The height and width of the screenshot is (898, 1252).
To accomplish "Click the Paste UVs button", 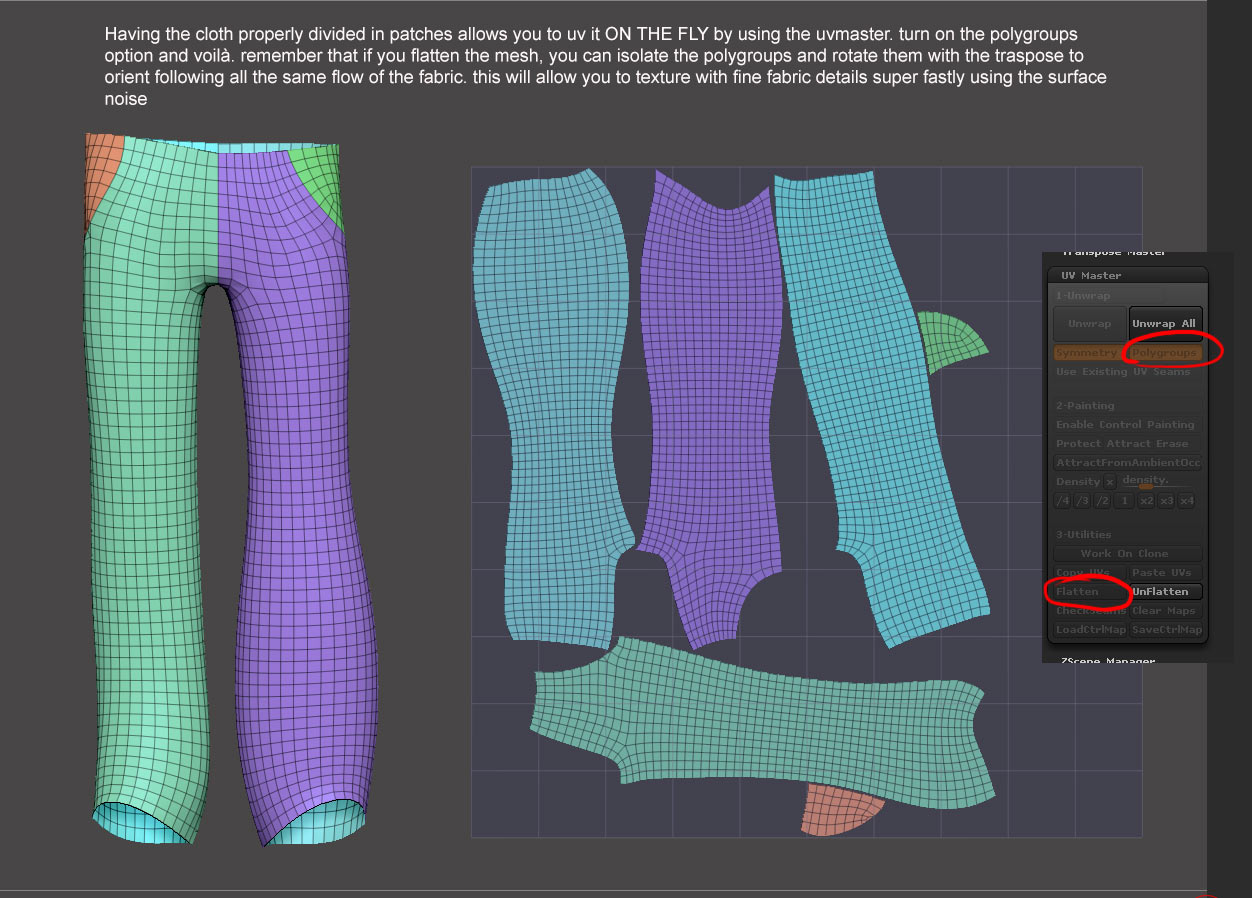I will point(1166,573).
